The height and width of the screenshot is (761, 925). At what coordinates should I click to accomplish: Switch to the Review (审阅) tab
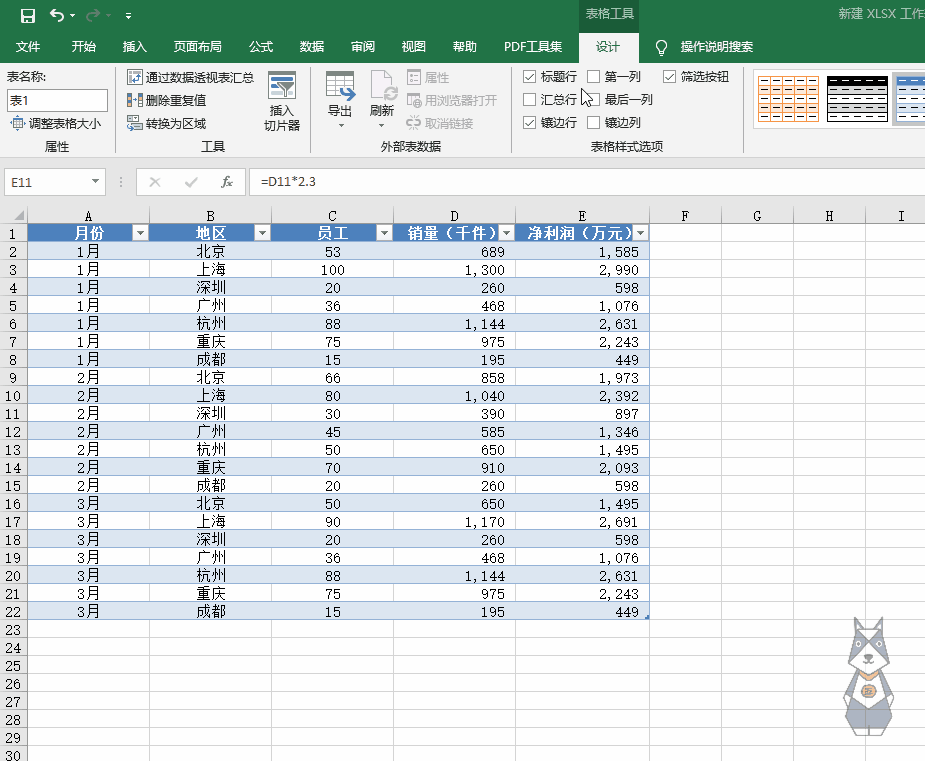click(363, 47)
